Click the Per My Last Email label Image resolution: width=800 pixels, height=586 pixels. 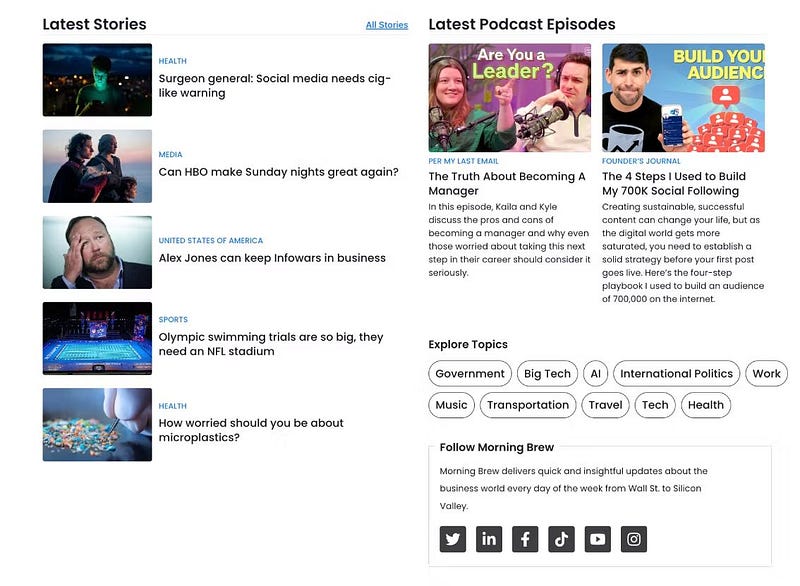tap(463, 161)
